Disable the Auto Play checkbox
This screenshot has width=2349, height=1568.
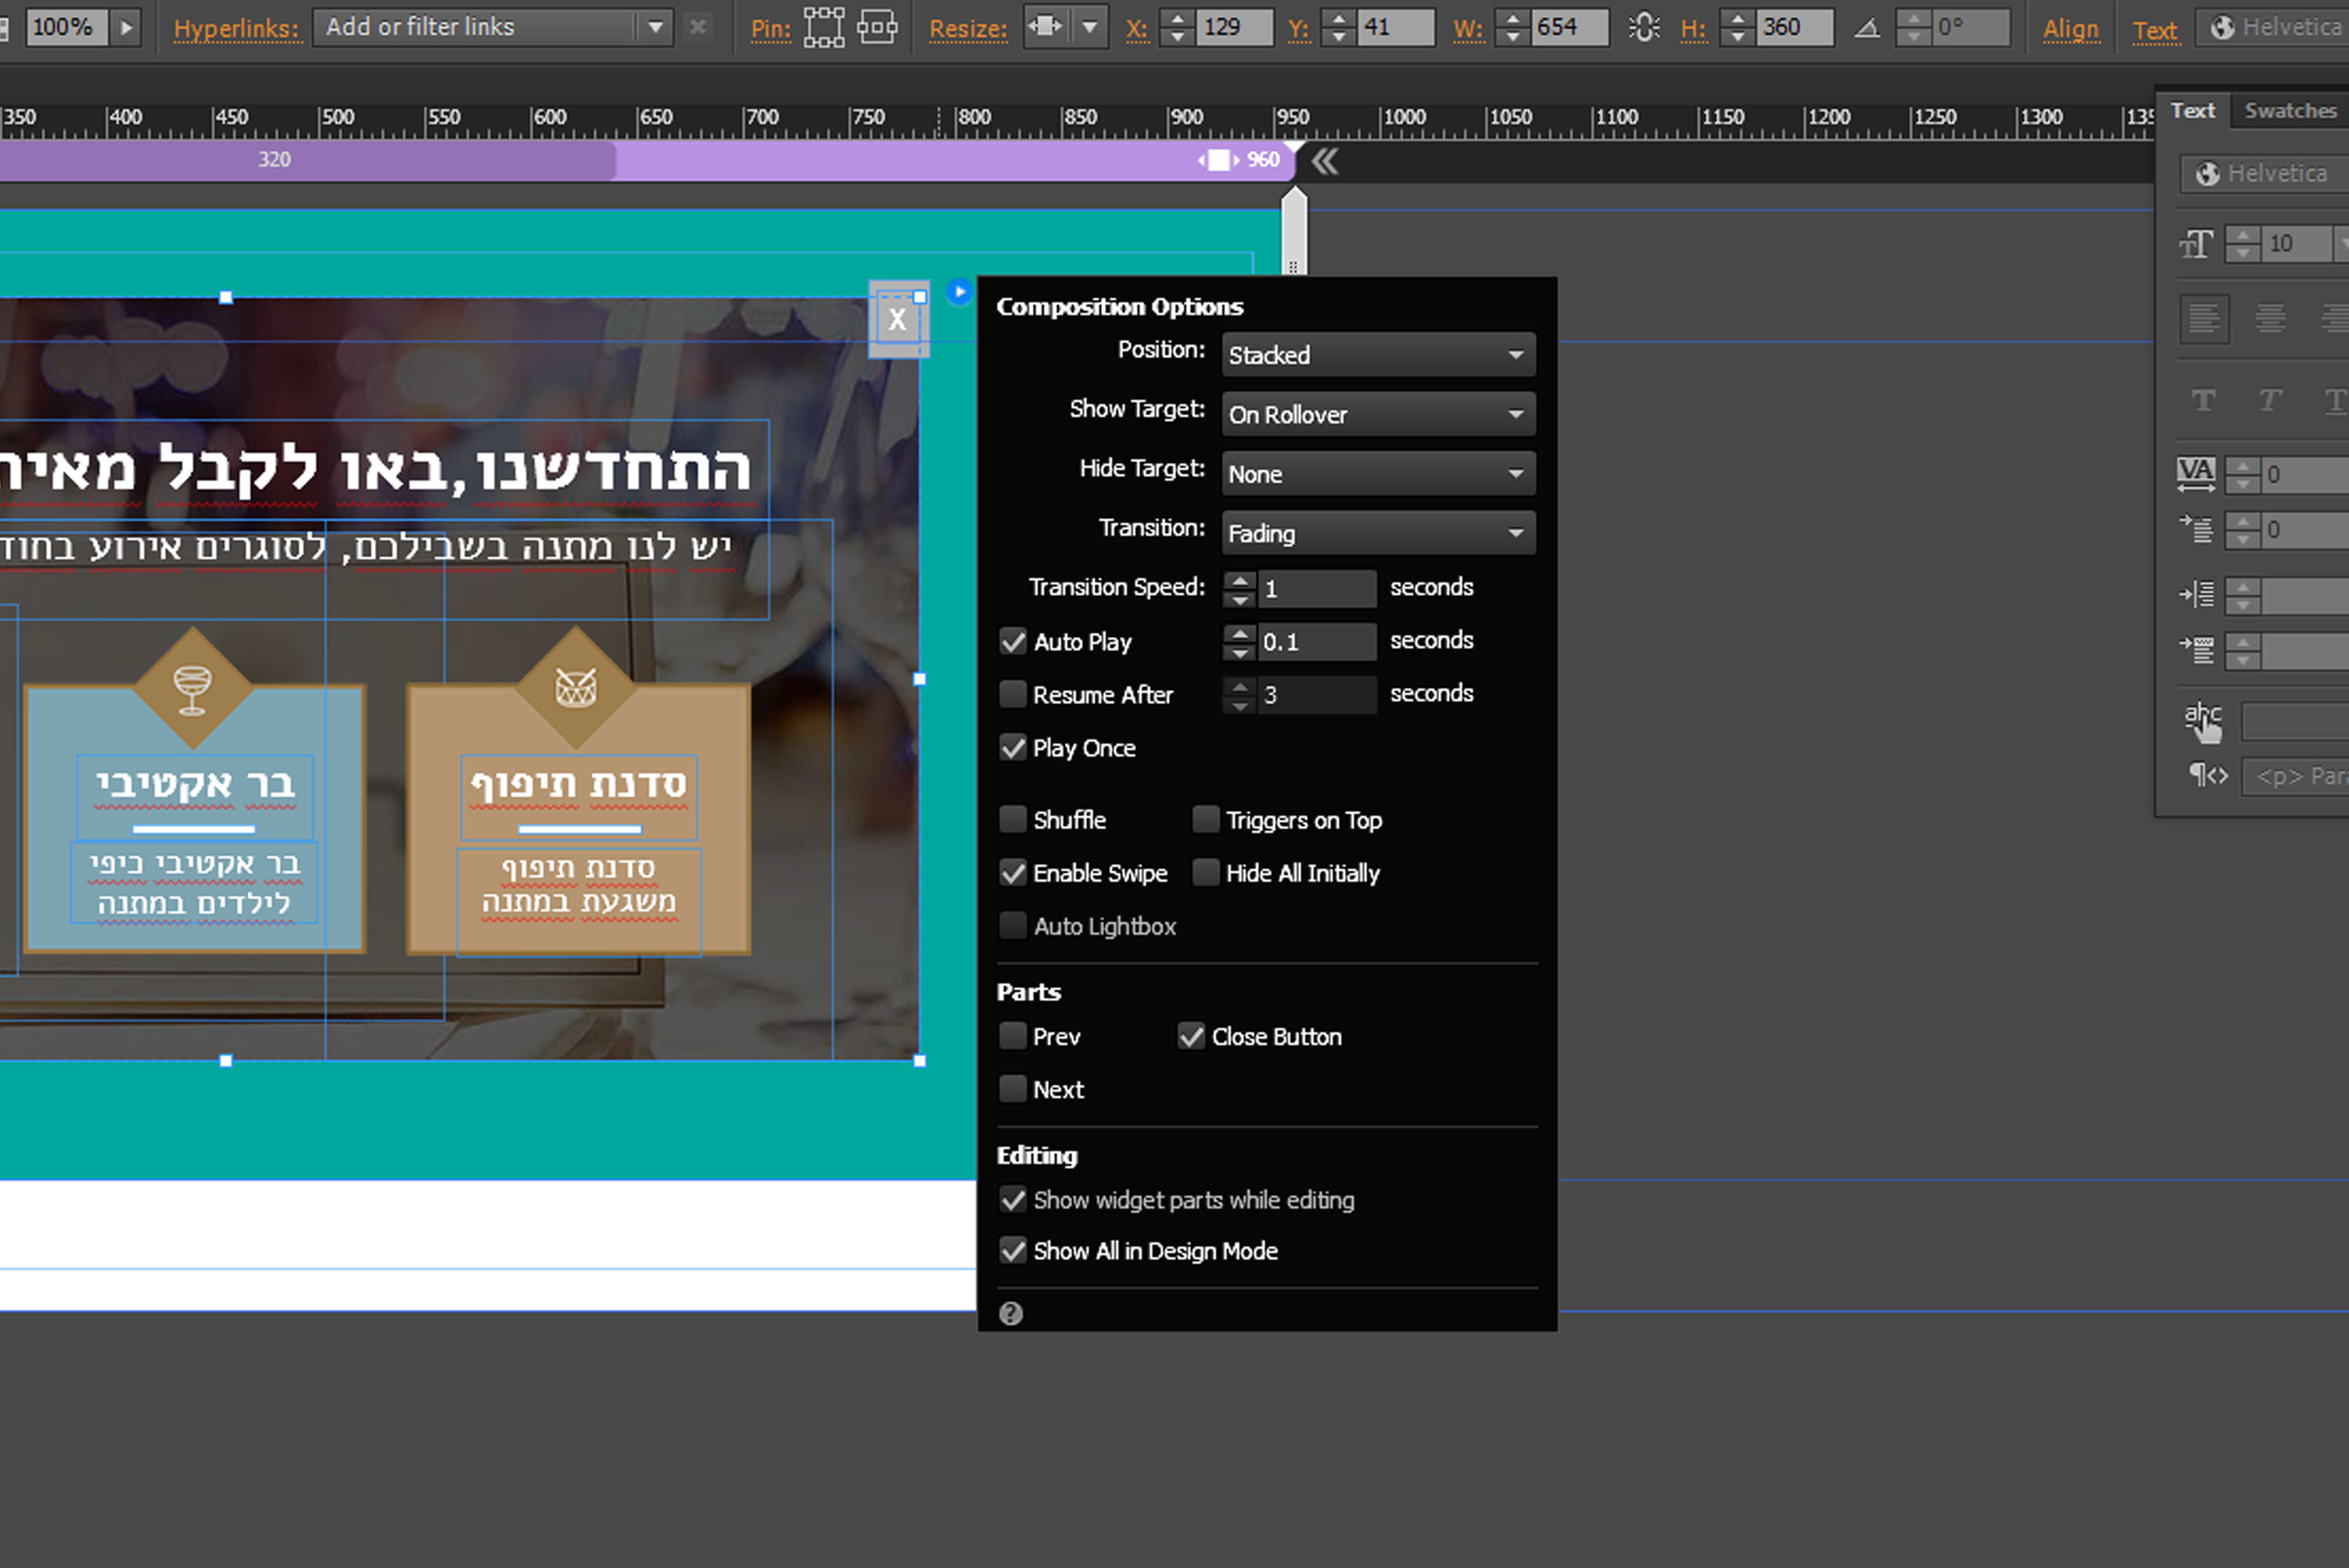point(1013,641)
